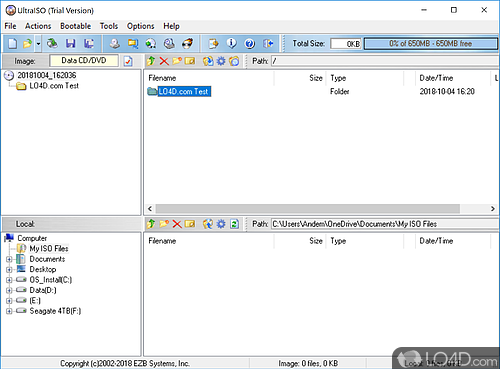This screenshot has width=500, height=369.
Task: Save the image with the floppy disk icon
Action: click(70, 44)
